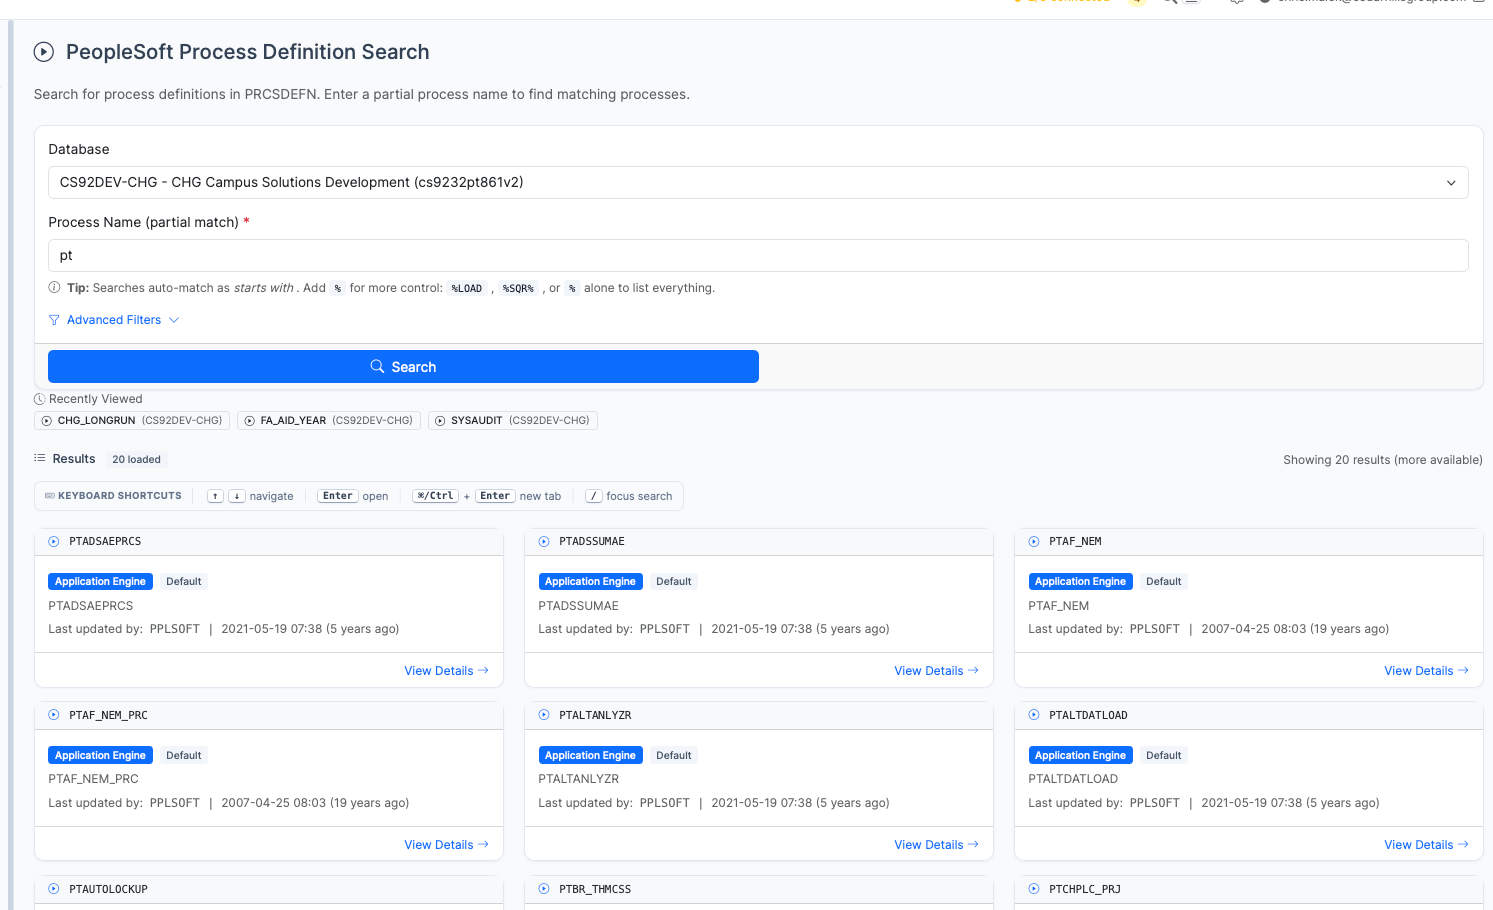Image resolution: width=1493 pixels, height=910 pixels.
Task: Click the list icon beside Results
Action: pyautogui.click(x=40, y=458)
